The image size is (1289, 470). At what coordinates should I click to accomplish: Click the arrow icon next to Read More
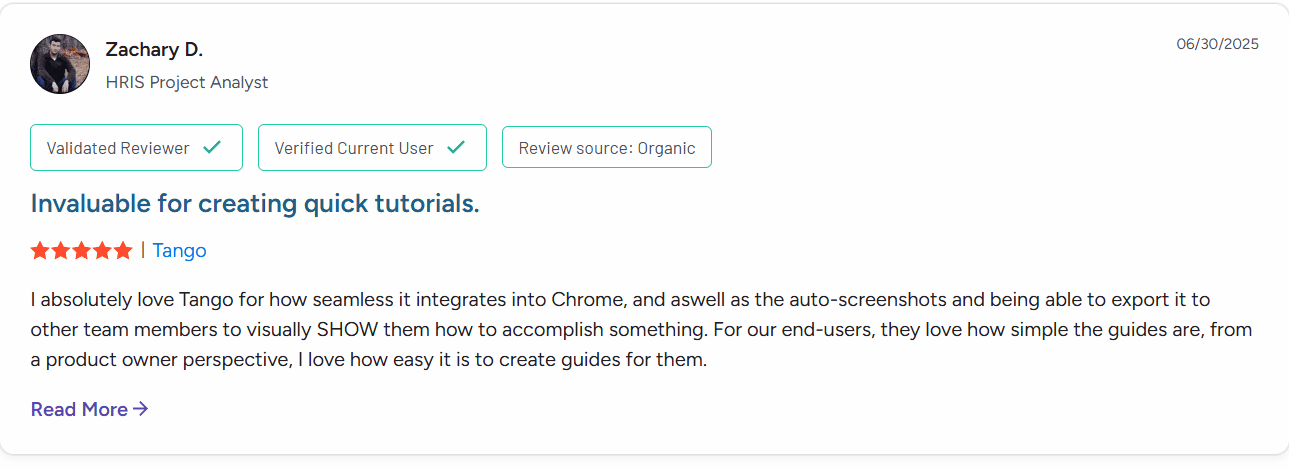(141, 409)
